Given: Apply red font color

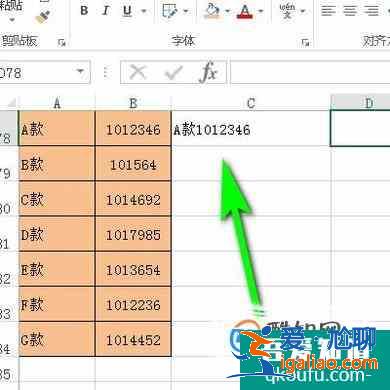Looking at the screenshot, I should tap(245, 11).
